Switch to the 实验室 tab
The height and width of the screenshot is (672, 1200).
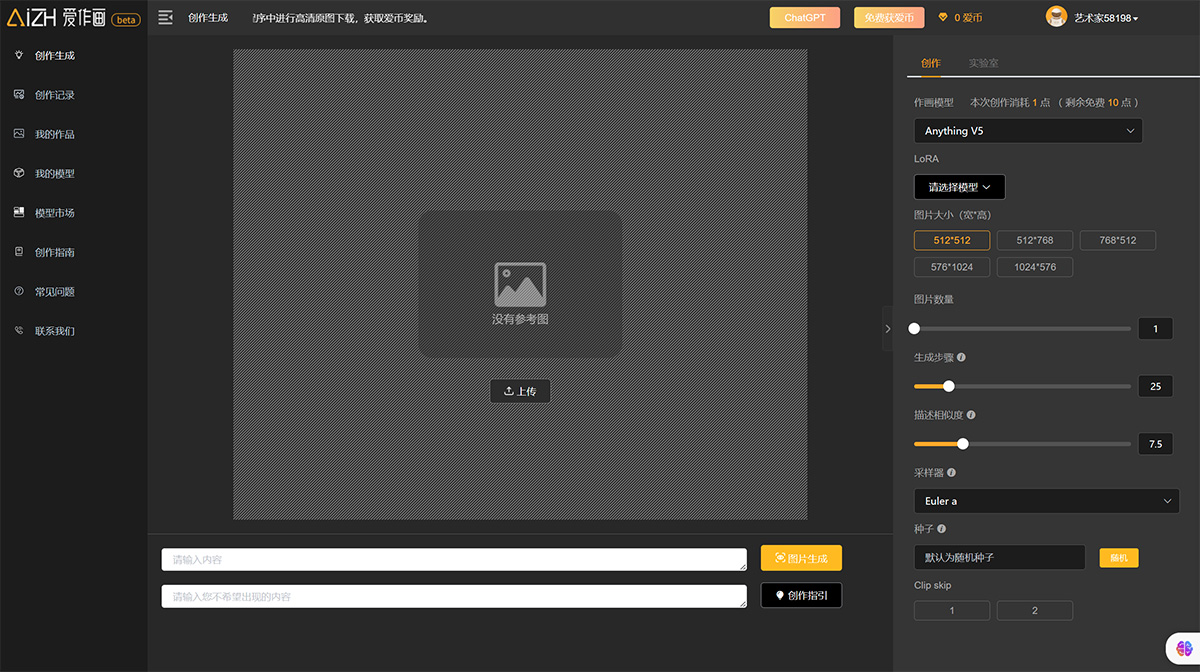(983, 63)
